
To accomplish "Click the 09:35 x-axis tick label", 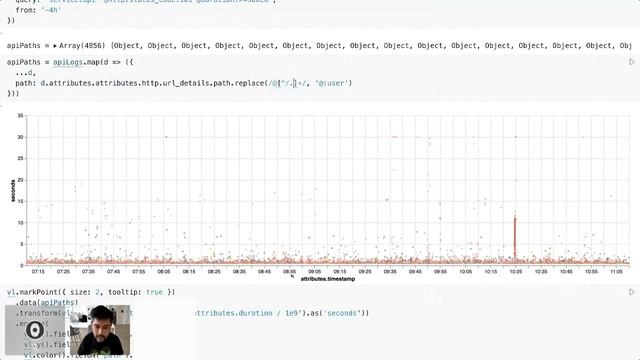I will tap(390, 271).
